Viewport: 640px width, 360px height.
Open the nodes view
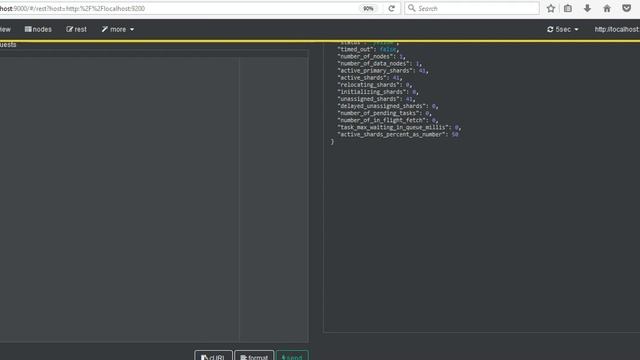pyautogui.click(x=38, y=29)
